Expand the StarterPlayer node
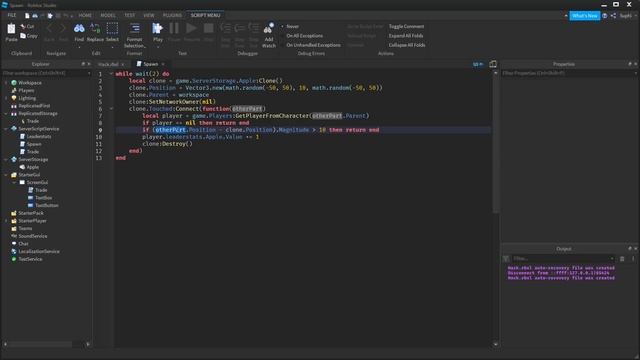Viewport: 640px width, 360px height. coord(6,221)
